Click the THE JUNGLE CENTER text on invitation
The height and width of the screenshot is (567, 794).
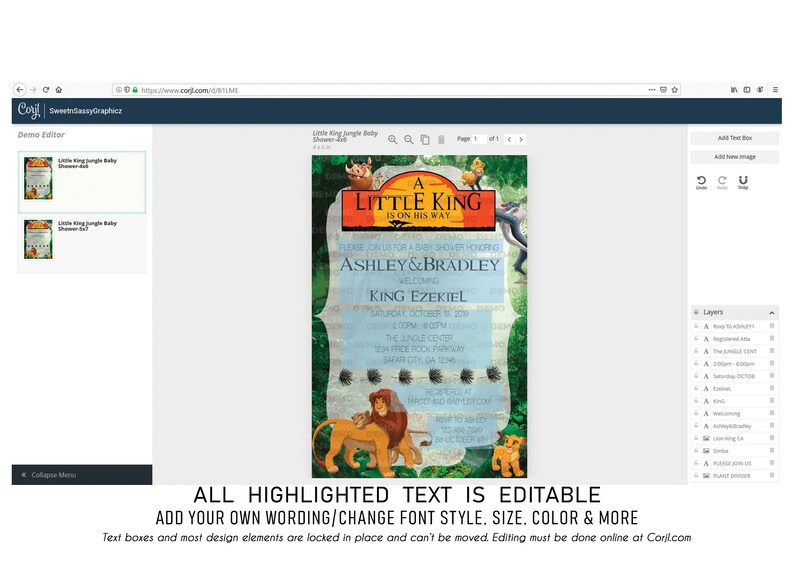(x=419, y=338)
